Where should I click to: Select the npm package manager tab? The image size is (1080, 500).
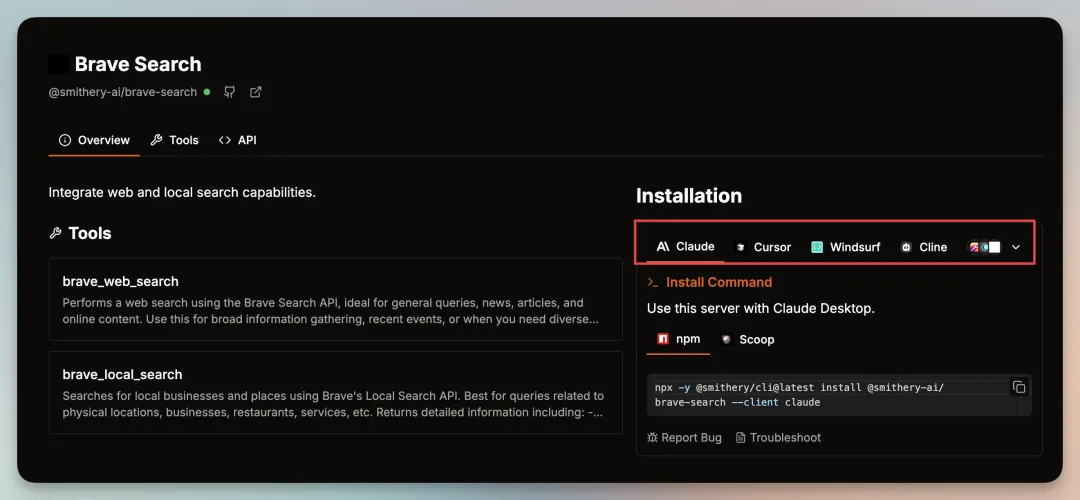(x=678, y=339)
